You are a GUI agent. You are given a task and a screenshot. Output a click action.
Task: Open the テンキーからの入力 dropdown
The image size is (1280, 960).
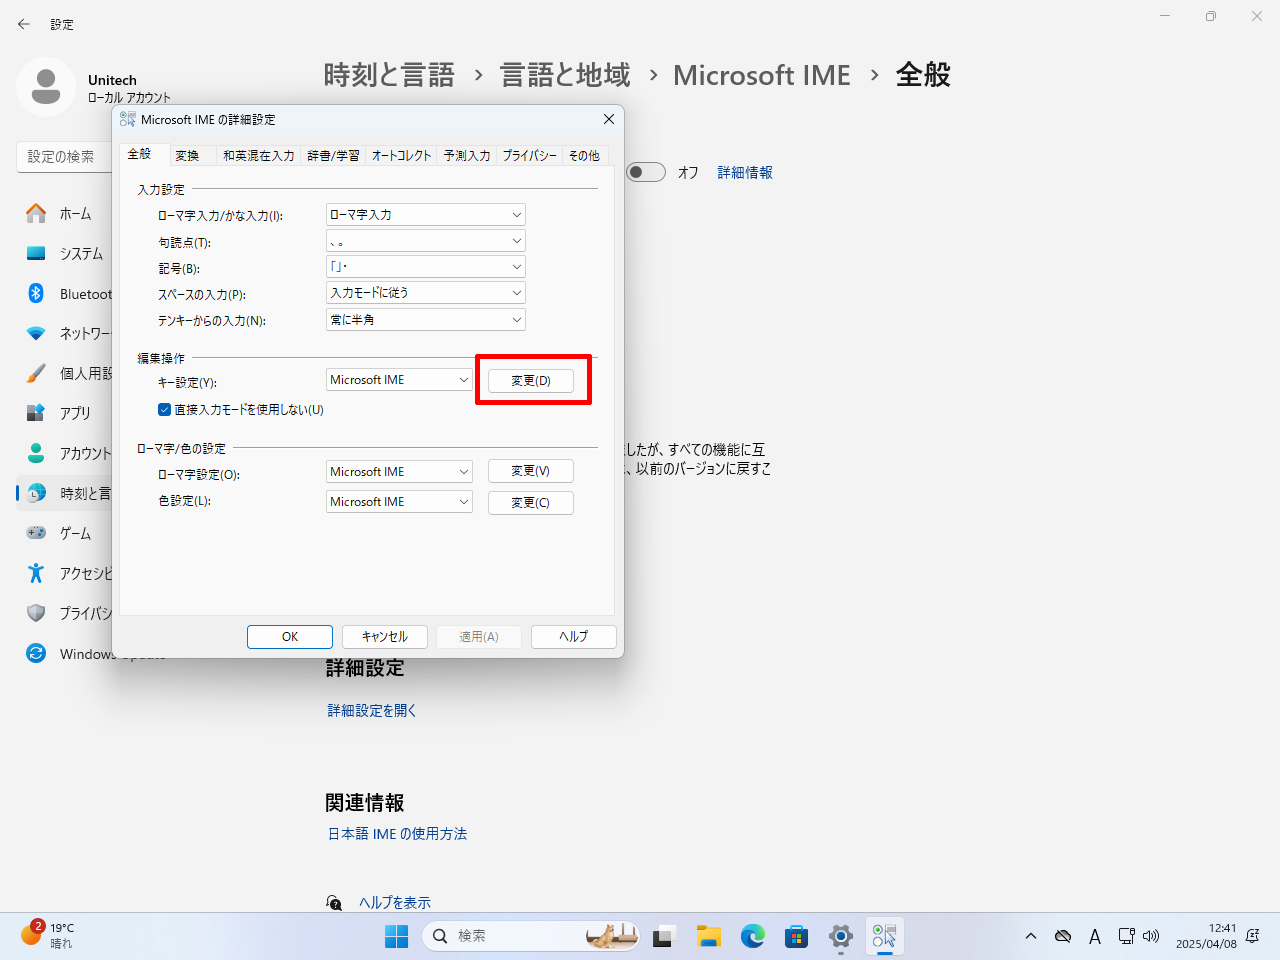(x=426, y=320)
